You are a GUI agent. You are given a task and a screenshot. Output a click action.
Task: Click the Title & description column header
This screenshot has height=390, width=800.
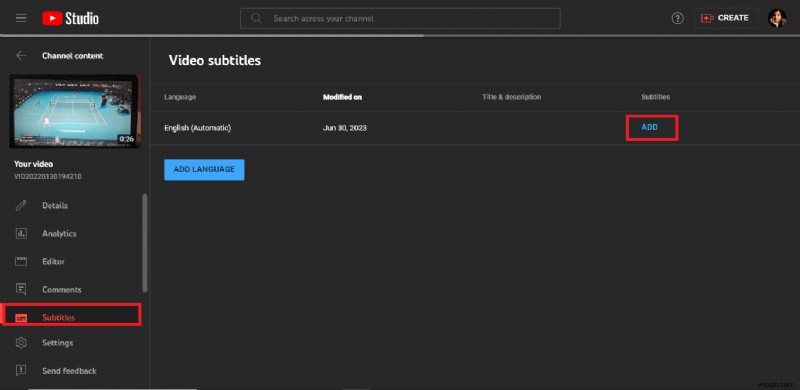point(511,97)
